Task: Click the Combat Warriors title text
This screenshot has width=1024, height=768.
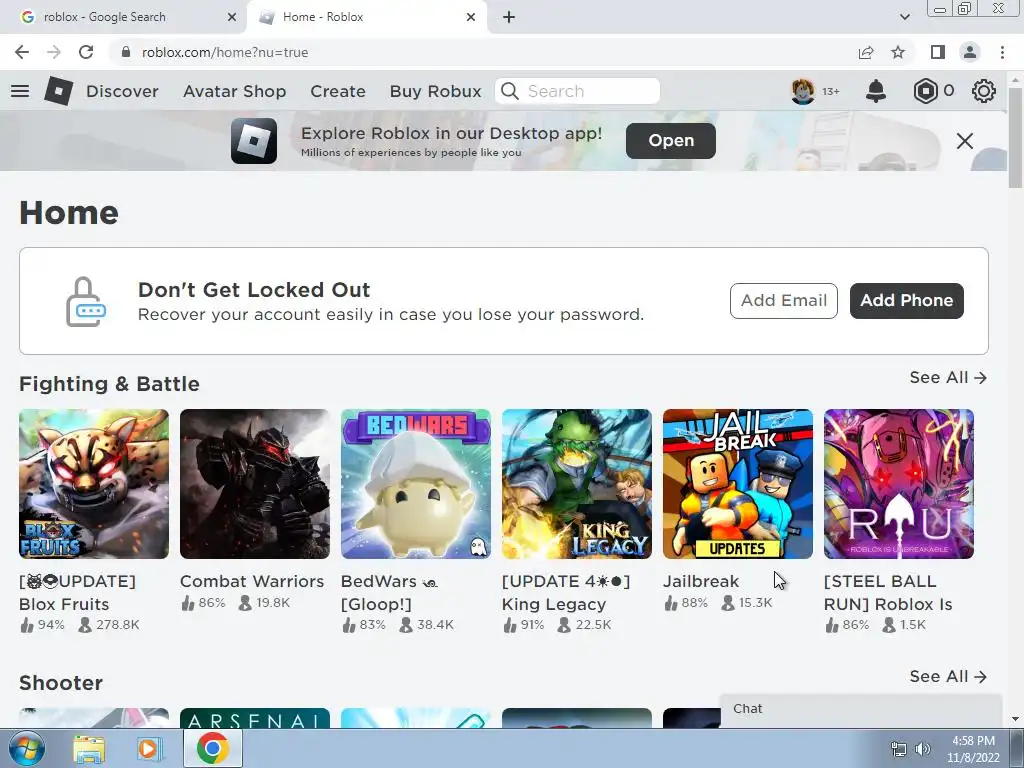Action: point(252,581)
